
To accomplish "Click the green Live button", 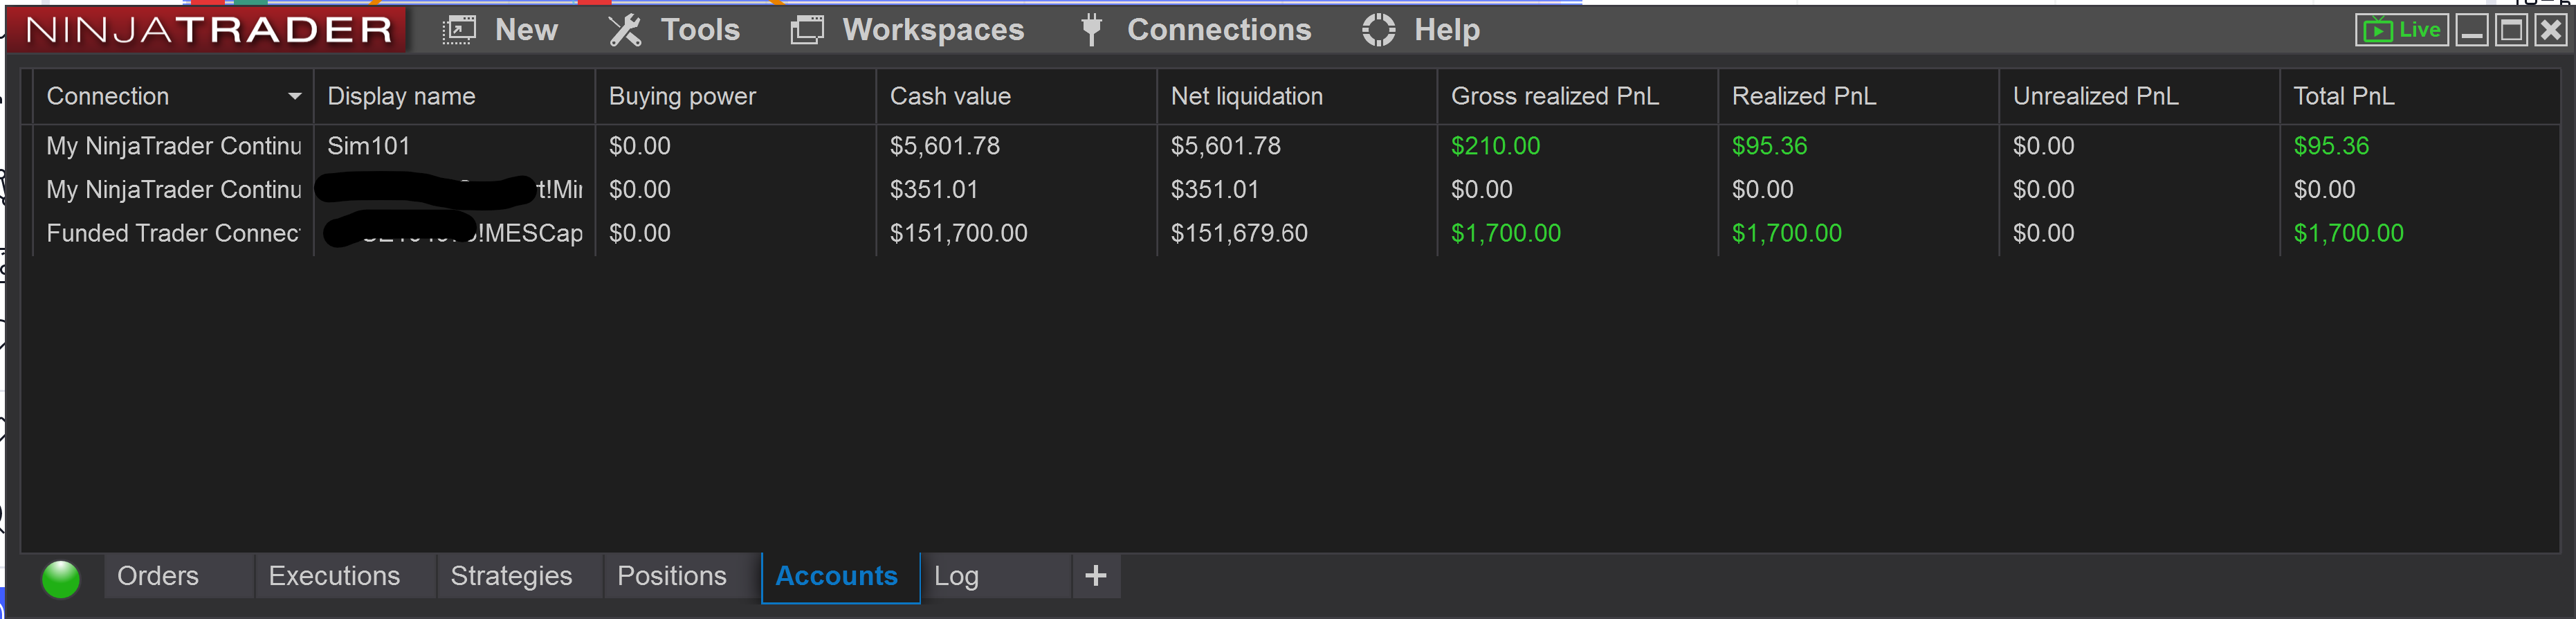I will (x=2401, y=30).
